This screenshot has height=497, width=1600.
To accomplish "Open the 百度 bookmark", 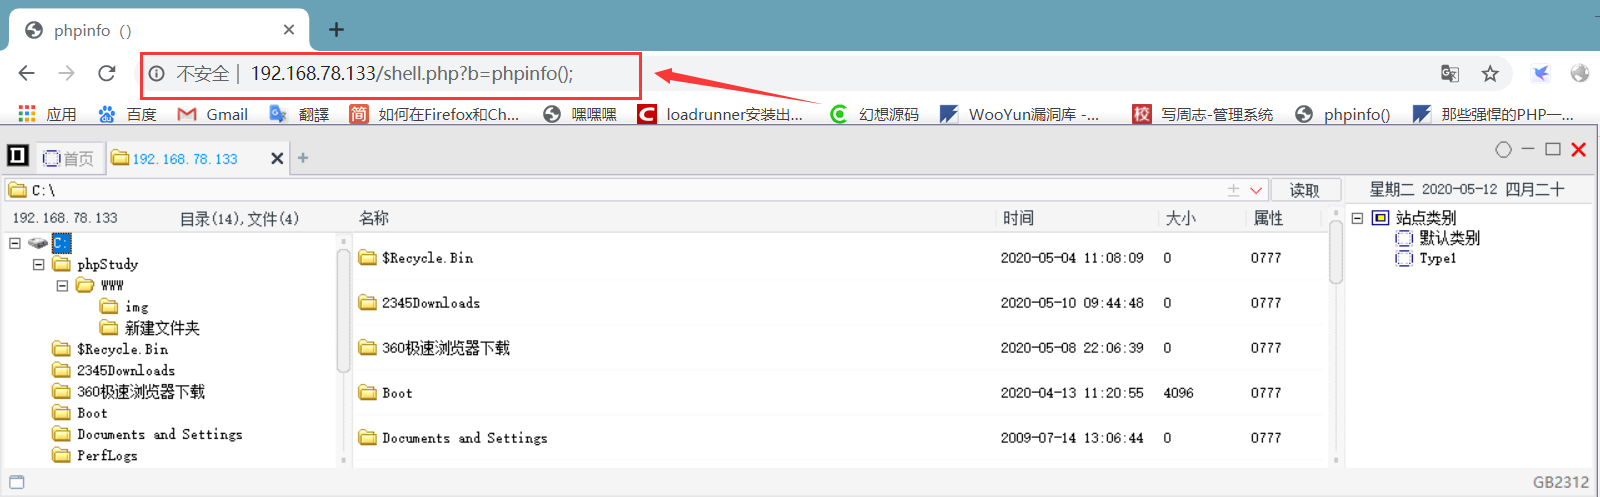I will click(x=127, y=114).
